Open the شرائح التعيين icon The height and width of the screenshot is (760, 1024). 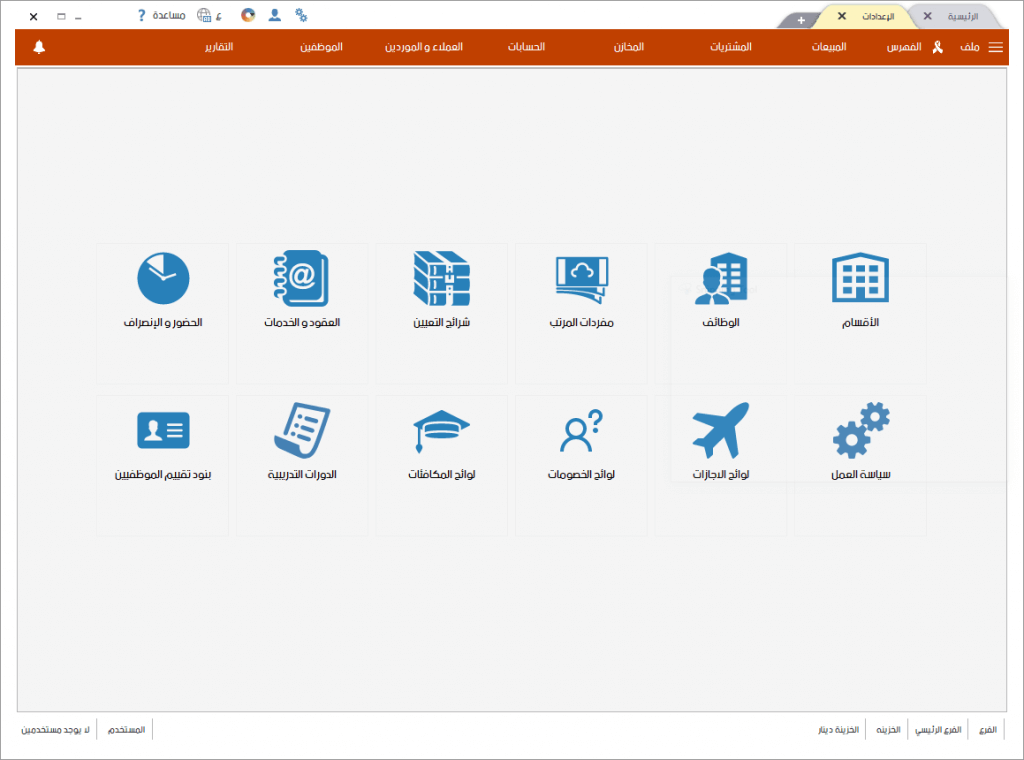click(x=441, y=278)
